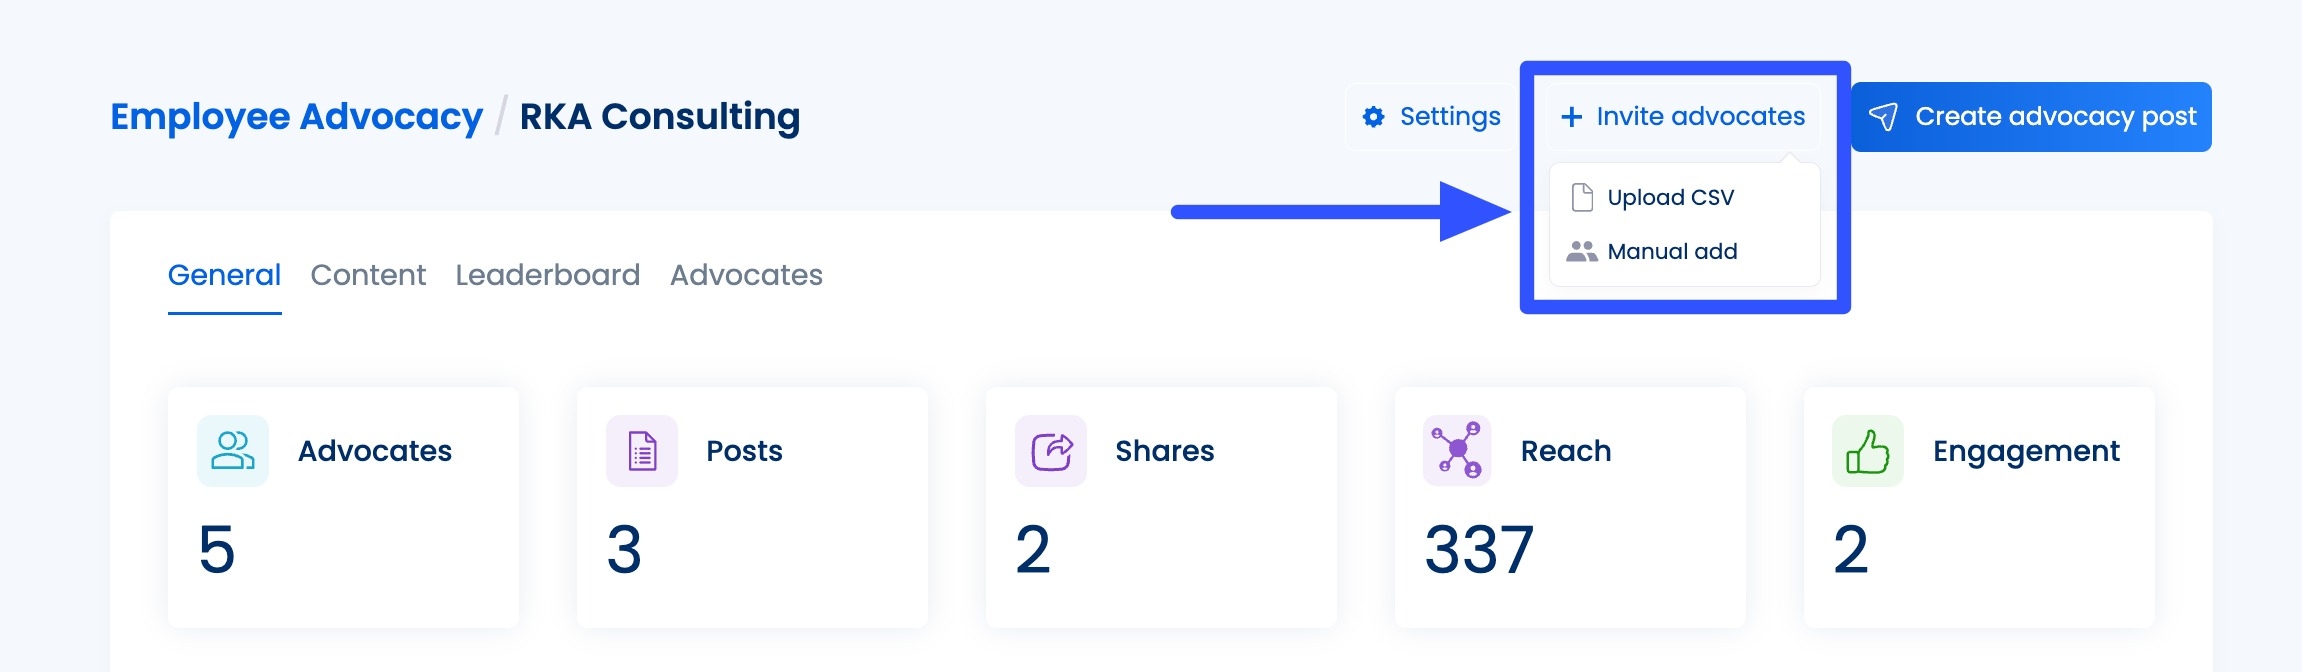Choose Manual add from the menu
The height and width of the screenshot is (672, 2302).
(x=1672, y=251)
